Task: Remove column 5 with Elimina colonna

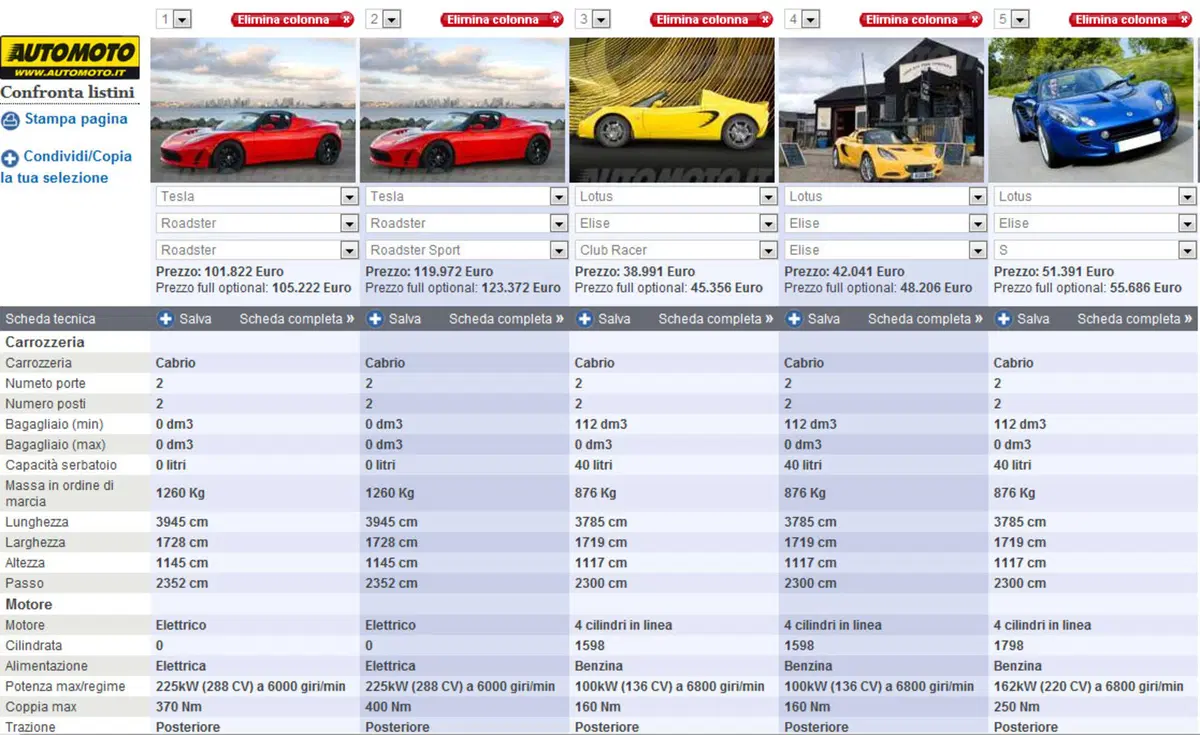Action: (x=1131, y=19)
